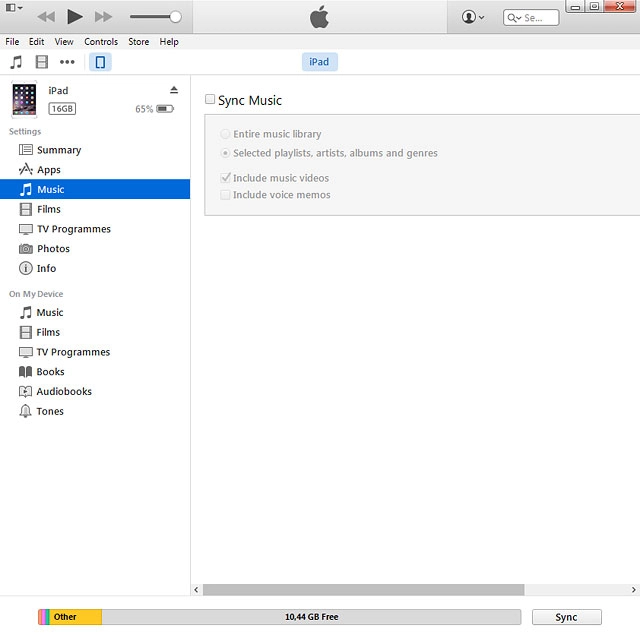Open the Store menu

coord(138,42)
